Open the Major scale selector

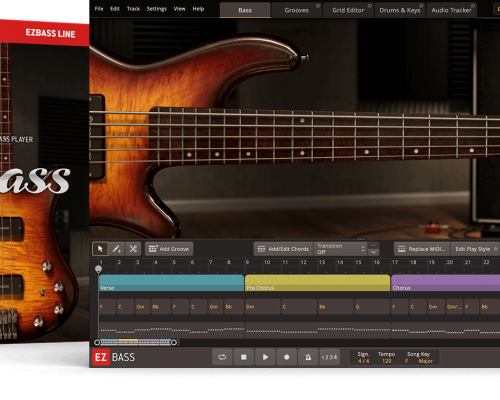click(x=426, y=361)
